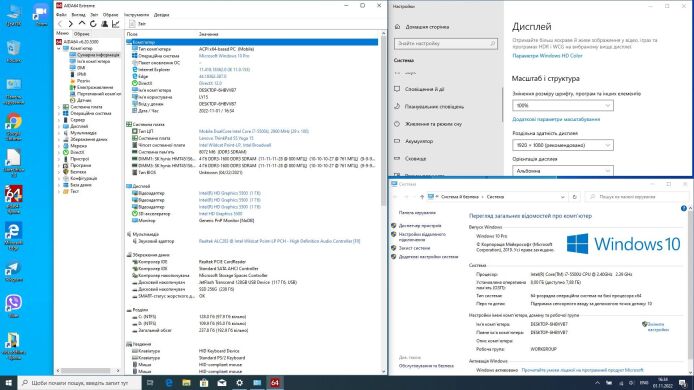Open Microsoft Edge from the taskbar

169,383
